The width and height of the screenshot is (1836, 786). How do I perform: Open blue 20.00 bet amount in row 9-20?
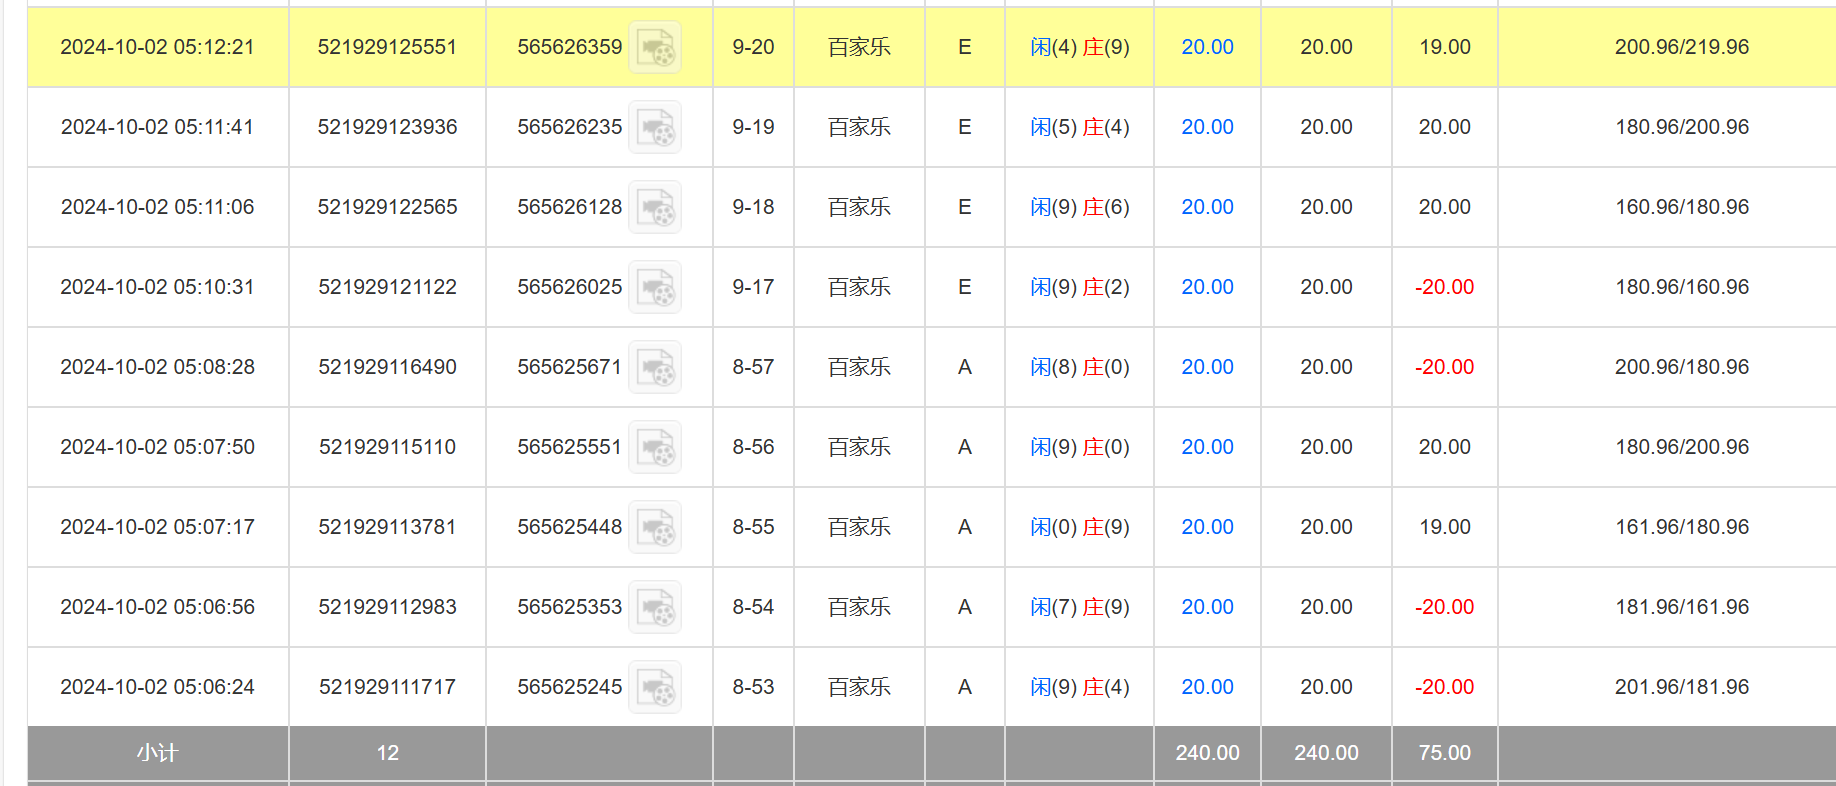(1207, 47)
